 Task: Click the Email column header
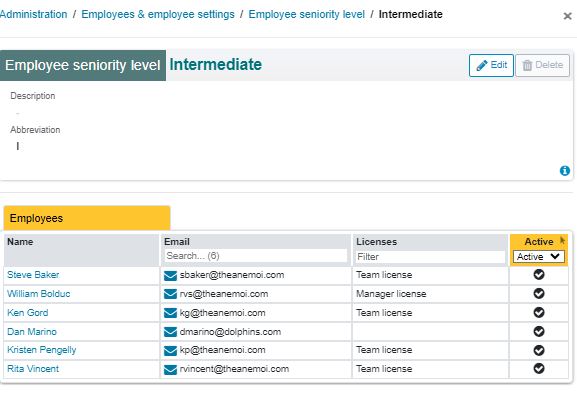tap(177, 242)
